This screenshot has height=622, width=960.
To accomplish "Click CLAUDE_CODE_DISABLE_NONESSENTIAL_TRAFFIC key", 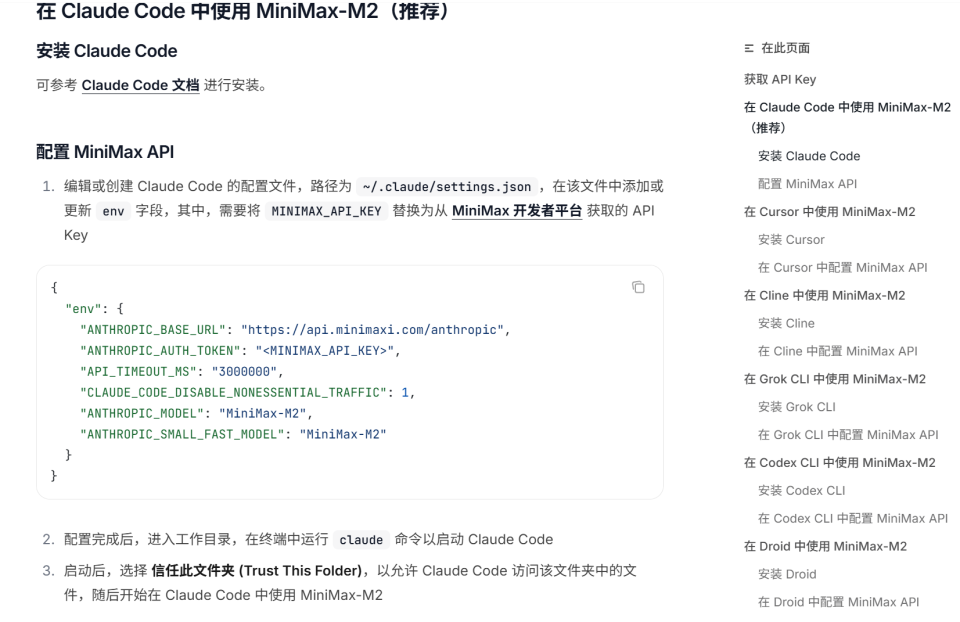I will (233, 392).
